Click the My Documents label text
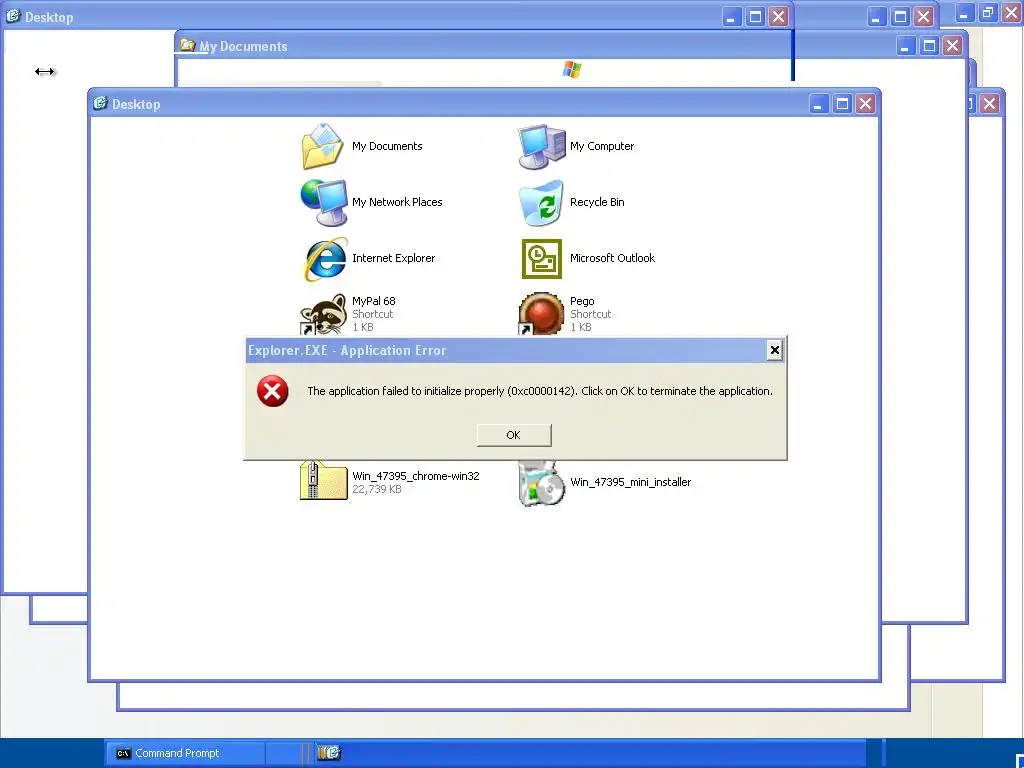 point(387,146)
